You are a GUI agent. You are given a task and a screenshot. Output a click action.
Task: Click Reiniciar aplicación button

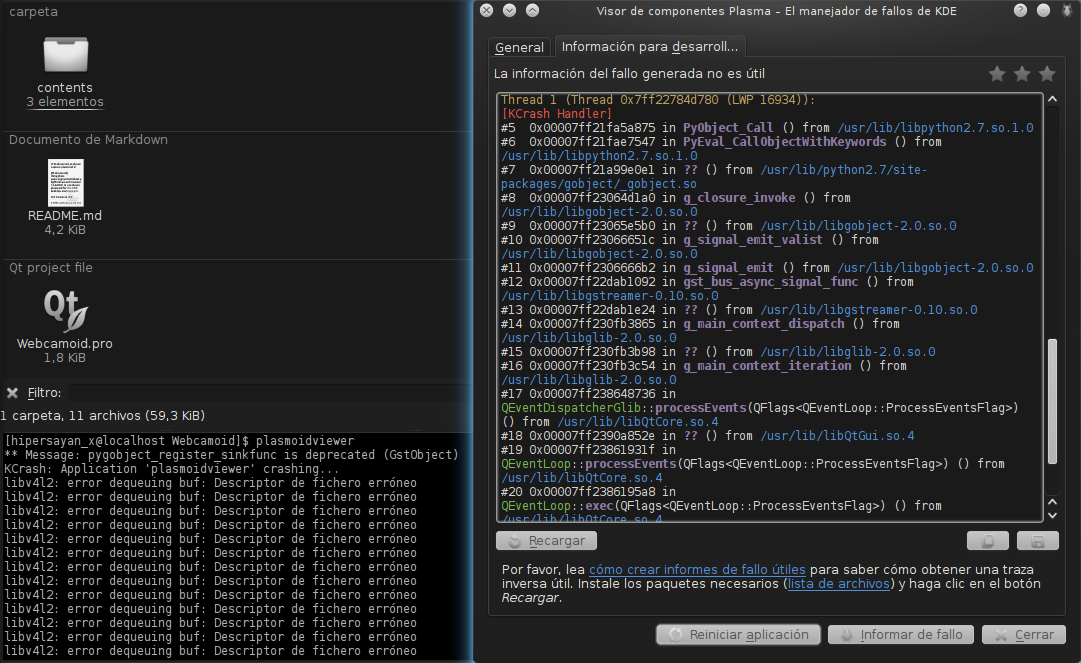pos(738,635)
